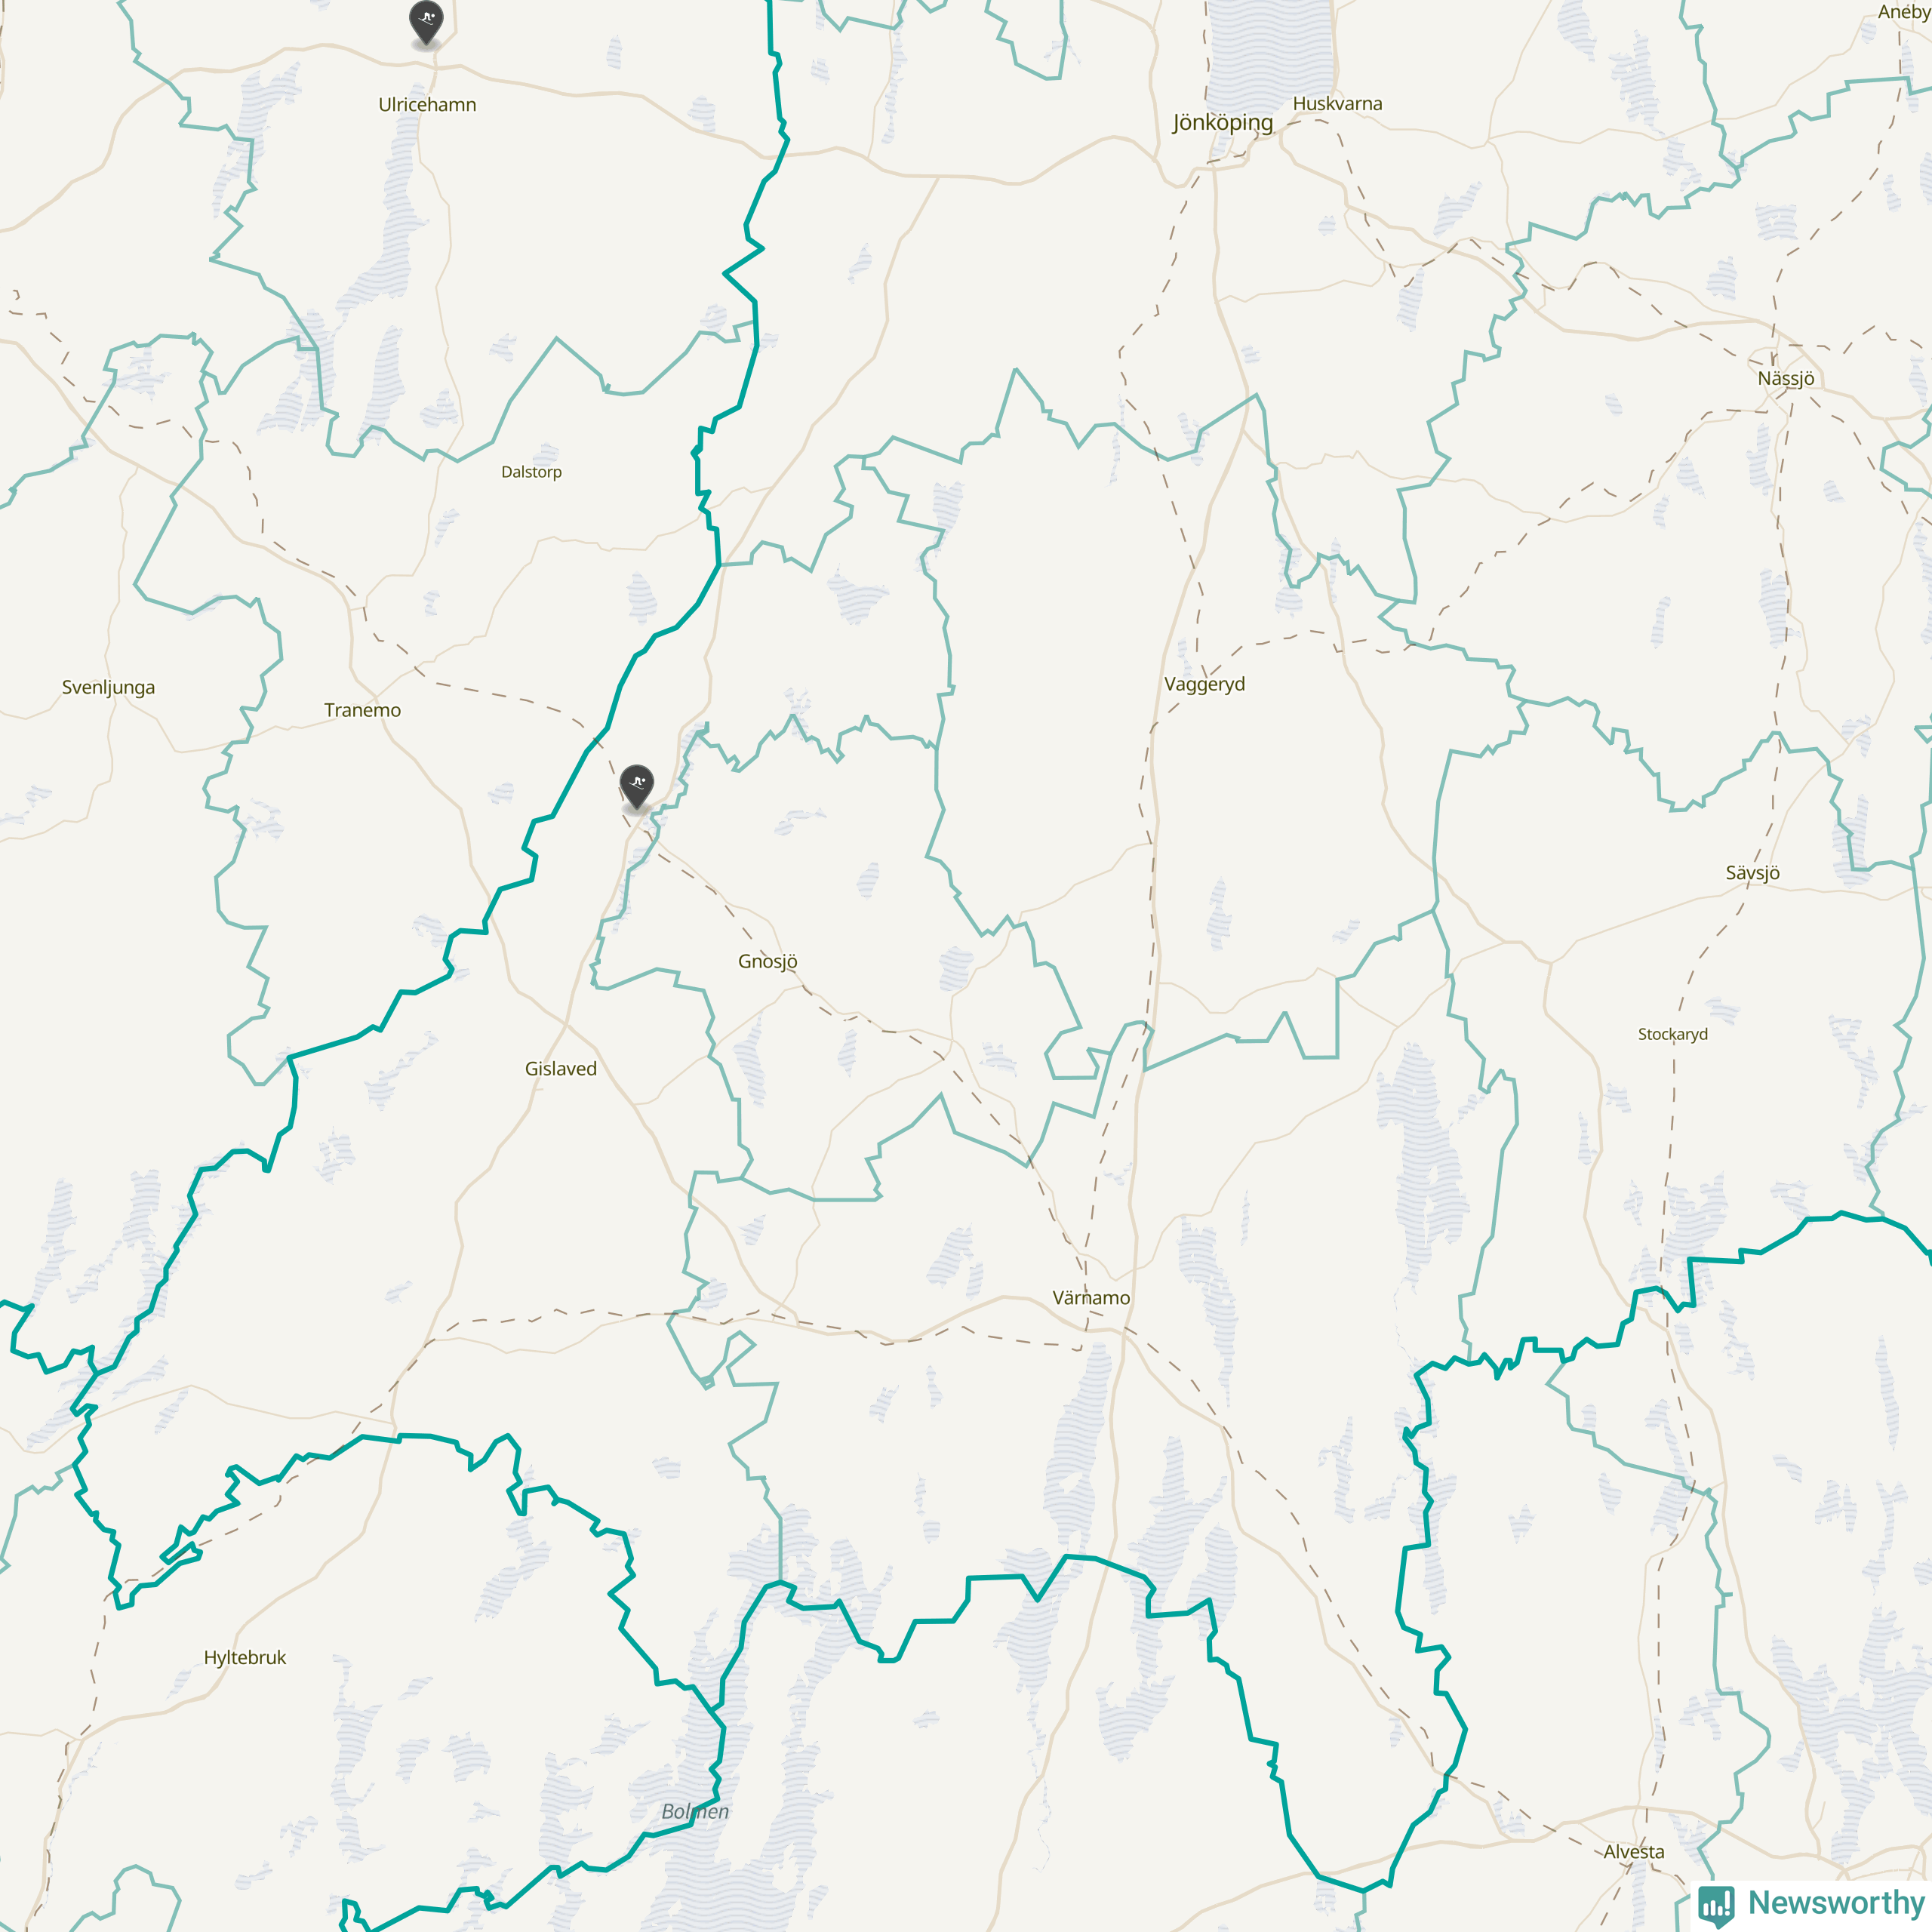Click the Nässjö town label
This screenshot has height=1932, width=1932.
coord(1785,378)
